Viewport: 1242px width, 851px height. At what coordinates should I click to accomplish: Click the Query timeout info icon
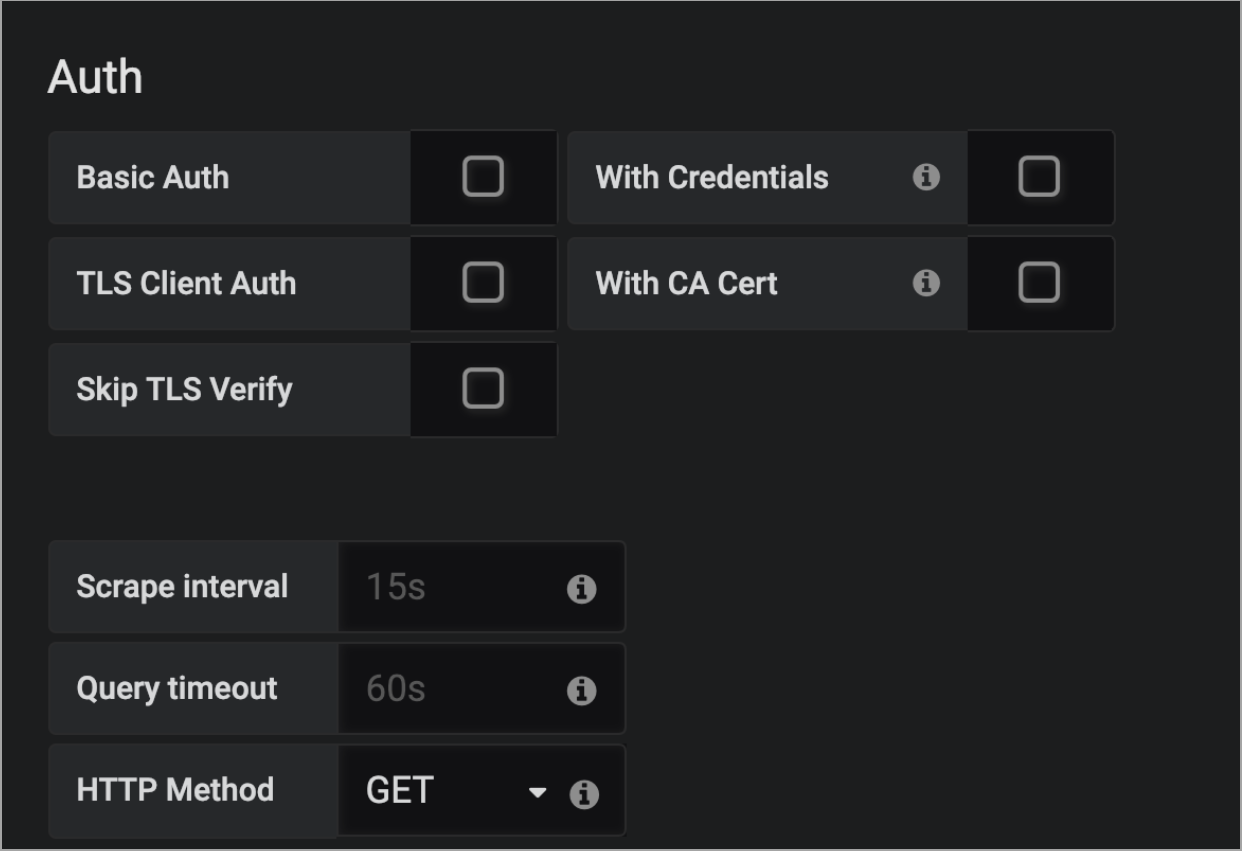(x=581, y=690)
